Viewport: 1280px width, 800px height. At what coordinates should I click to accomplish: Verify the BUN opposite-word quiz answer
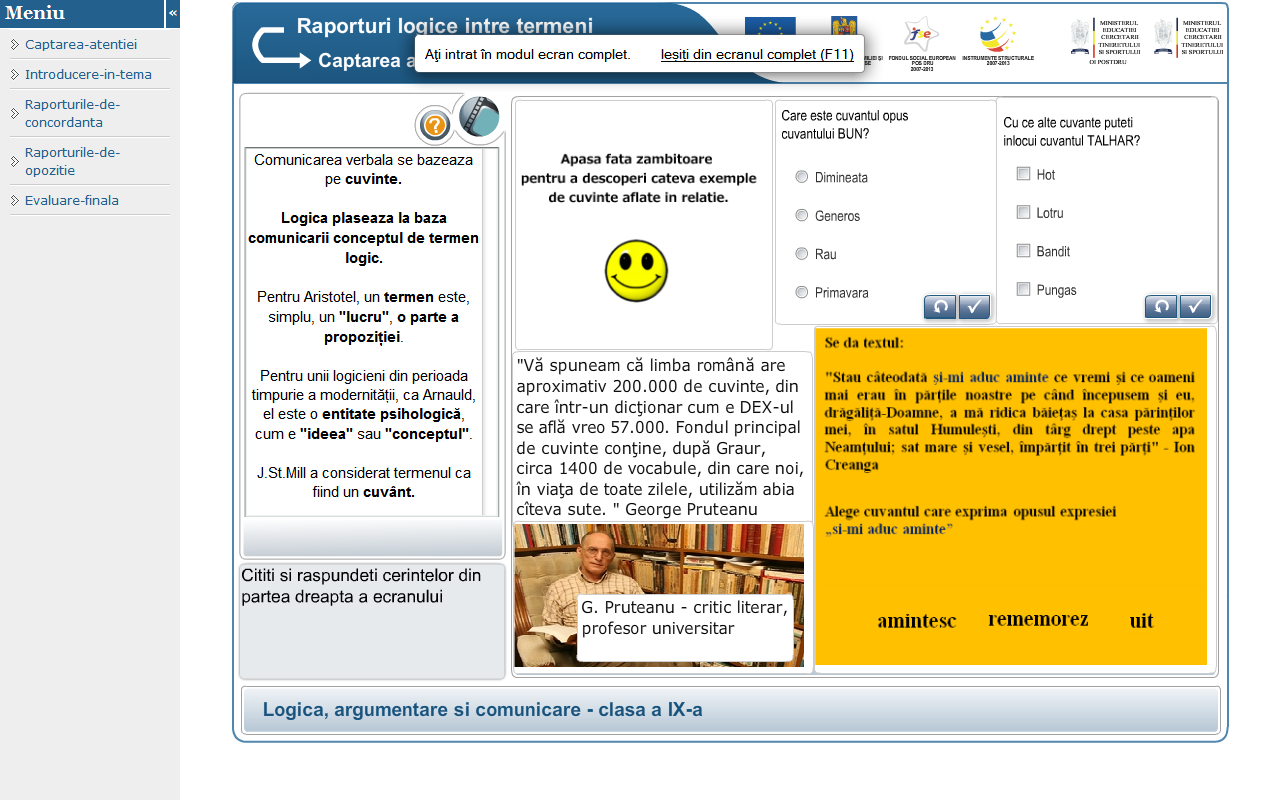tap(974, 307)
